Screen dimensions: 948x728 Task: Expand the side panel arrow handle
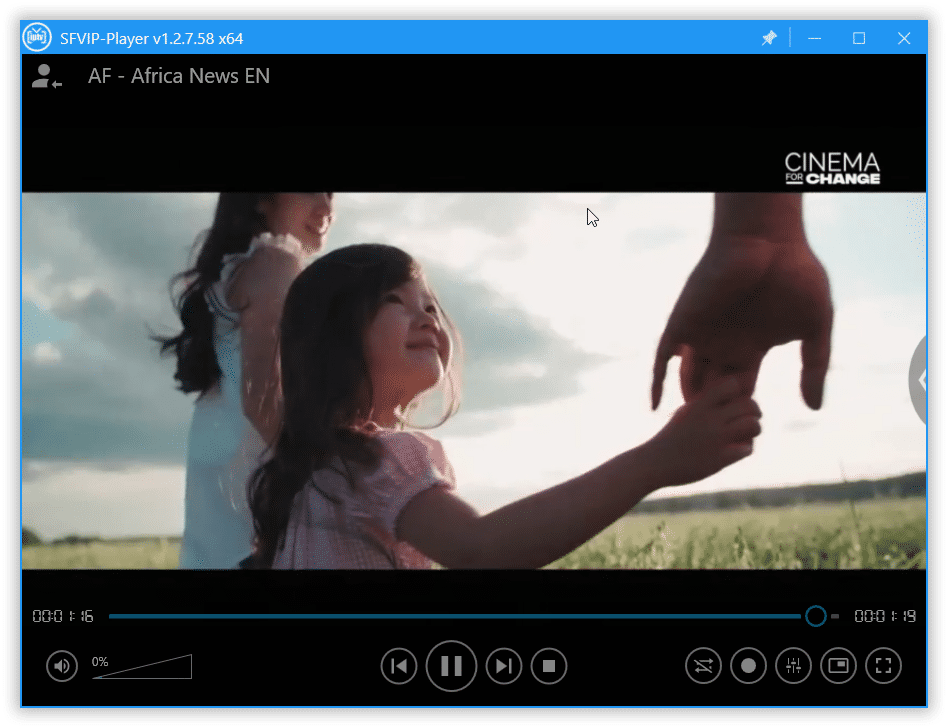click(918, 380)
